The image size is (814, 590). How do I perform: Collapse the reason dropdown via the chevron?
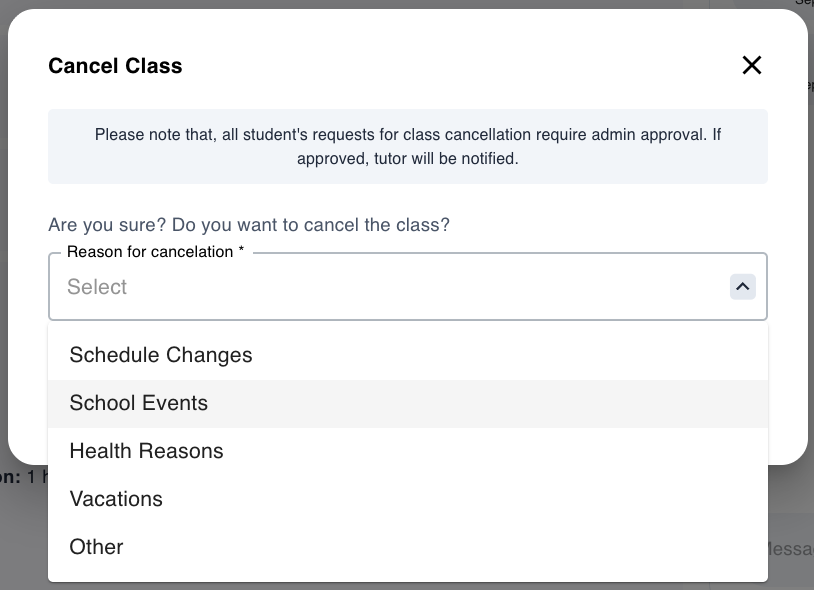click(742, 286)
